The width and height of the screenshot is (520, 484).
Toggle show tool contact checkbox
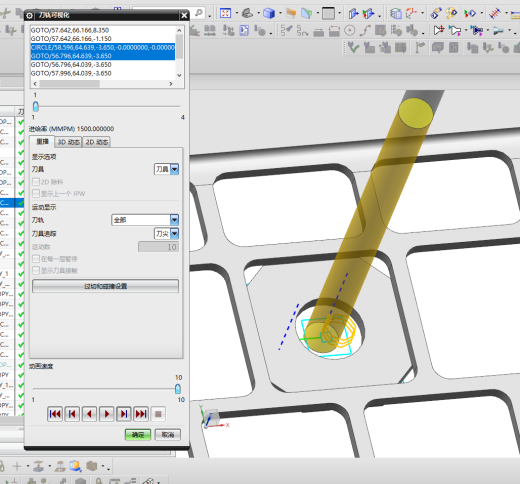pyautogui.click(x=36, y=270)
